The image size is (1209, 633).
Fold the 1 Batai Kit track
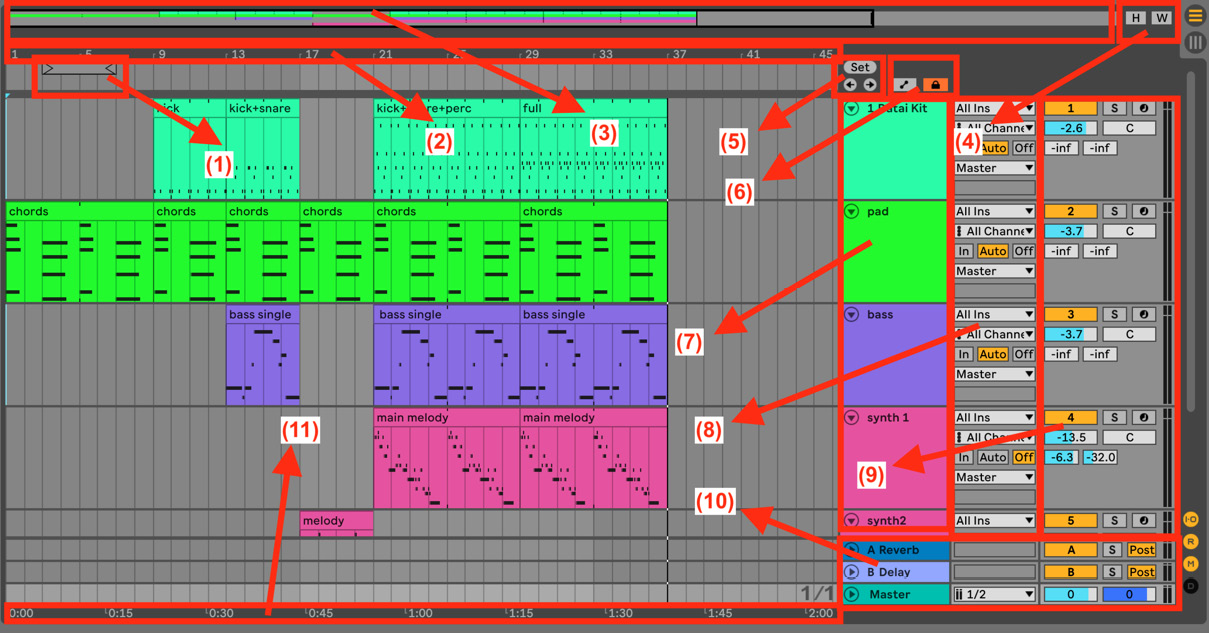click(852, 108)
